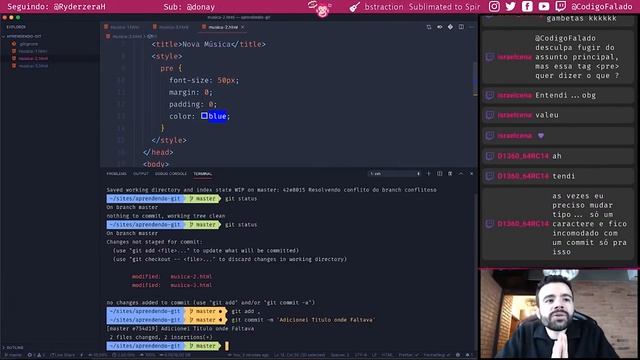Screen dimensions: 640x360
Task: Open the YouTube icon in top banner
Action: coord(544,7)
